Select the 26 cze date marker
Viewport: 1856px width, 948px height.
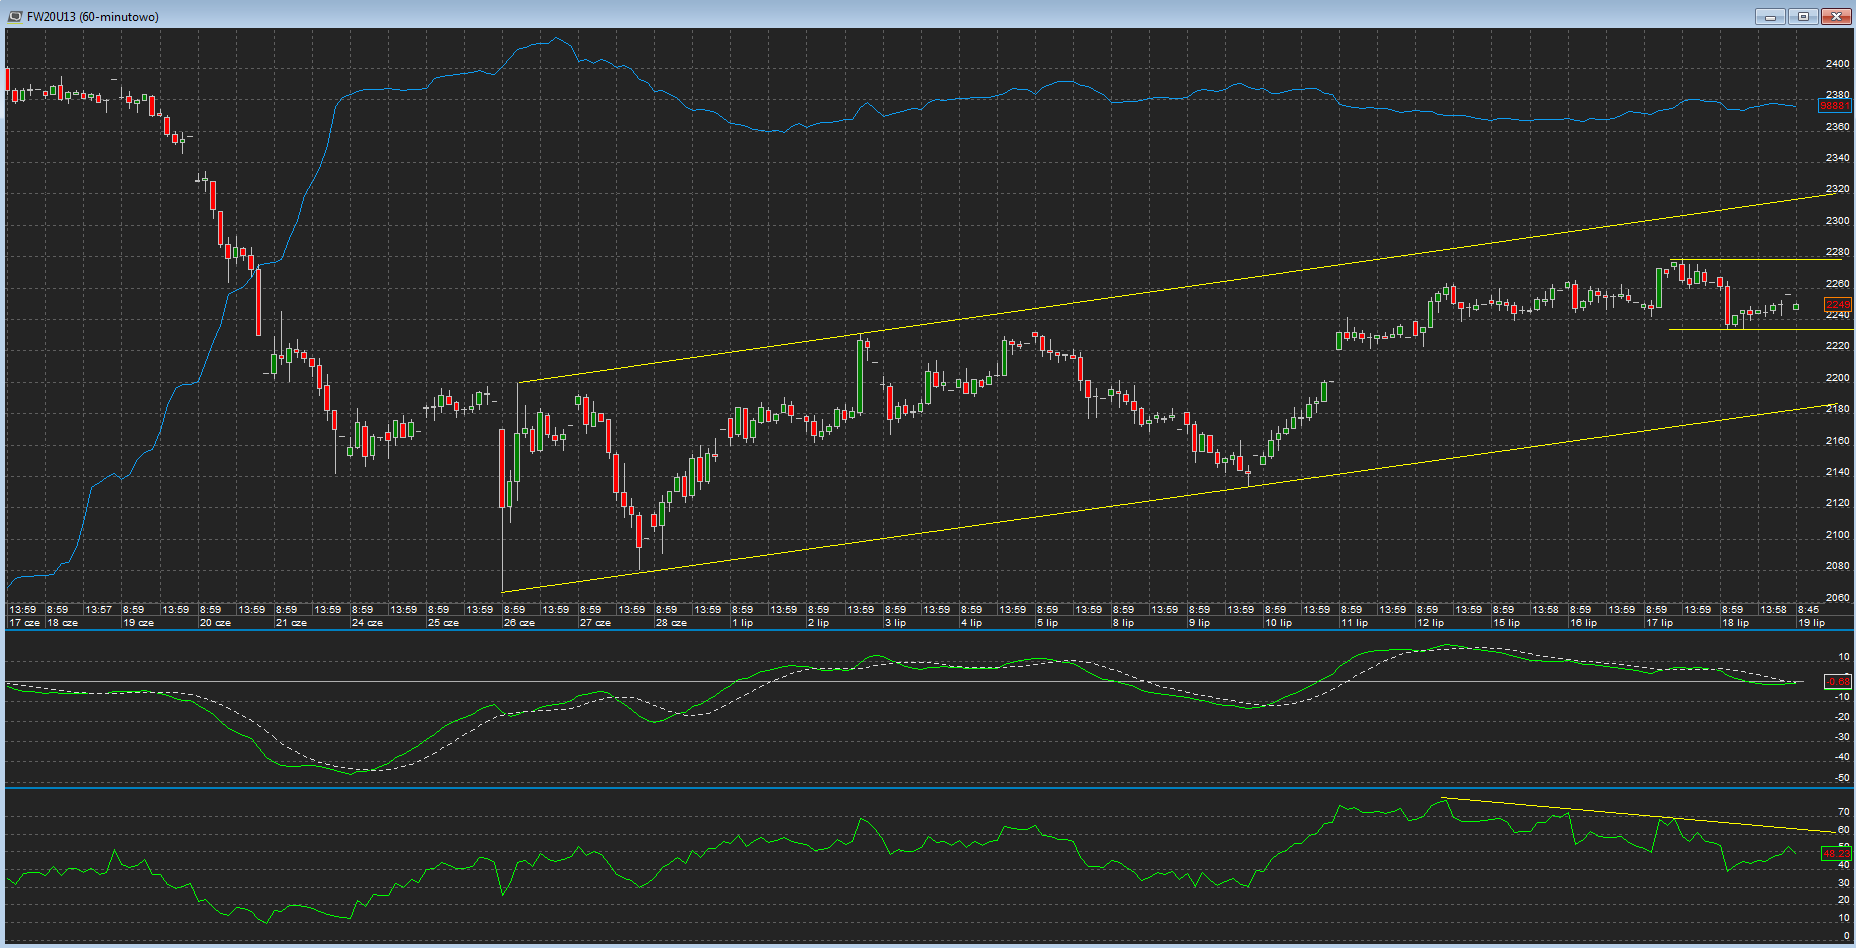[519, 623]
